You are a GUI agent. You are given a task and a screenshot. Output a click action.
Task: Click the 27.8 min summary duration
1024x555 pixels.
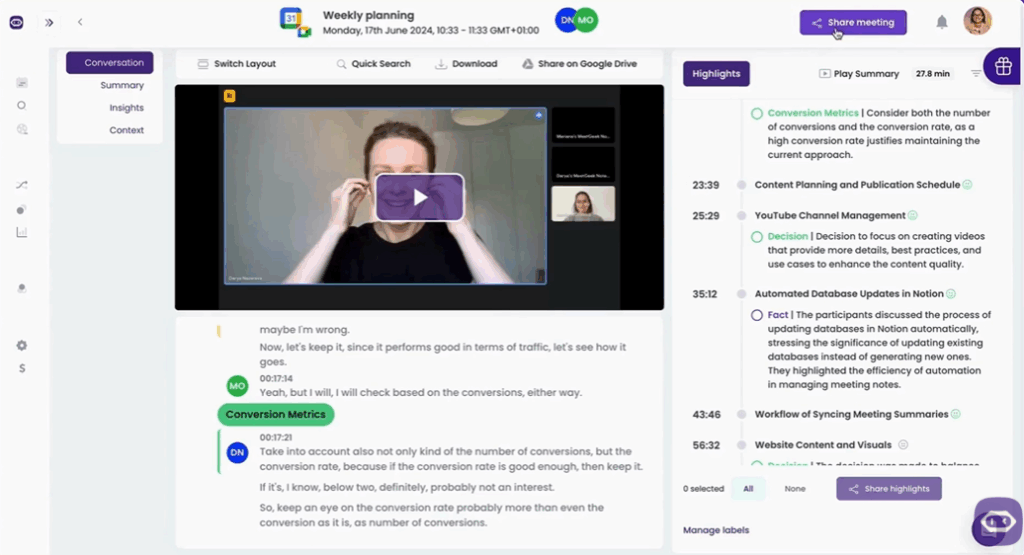tap(932, 74)
